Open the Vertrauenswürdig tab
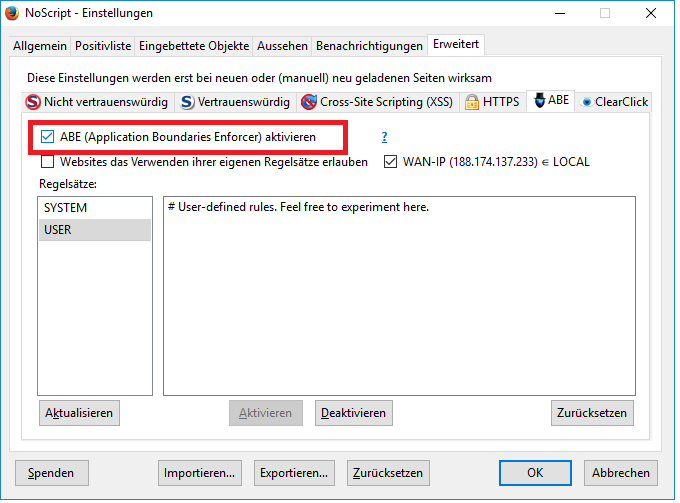This screenshot has height=503, width=680. (236, 102)
